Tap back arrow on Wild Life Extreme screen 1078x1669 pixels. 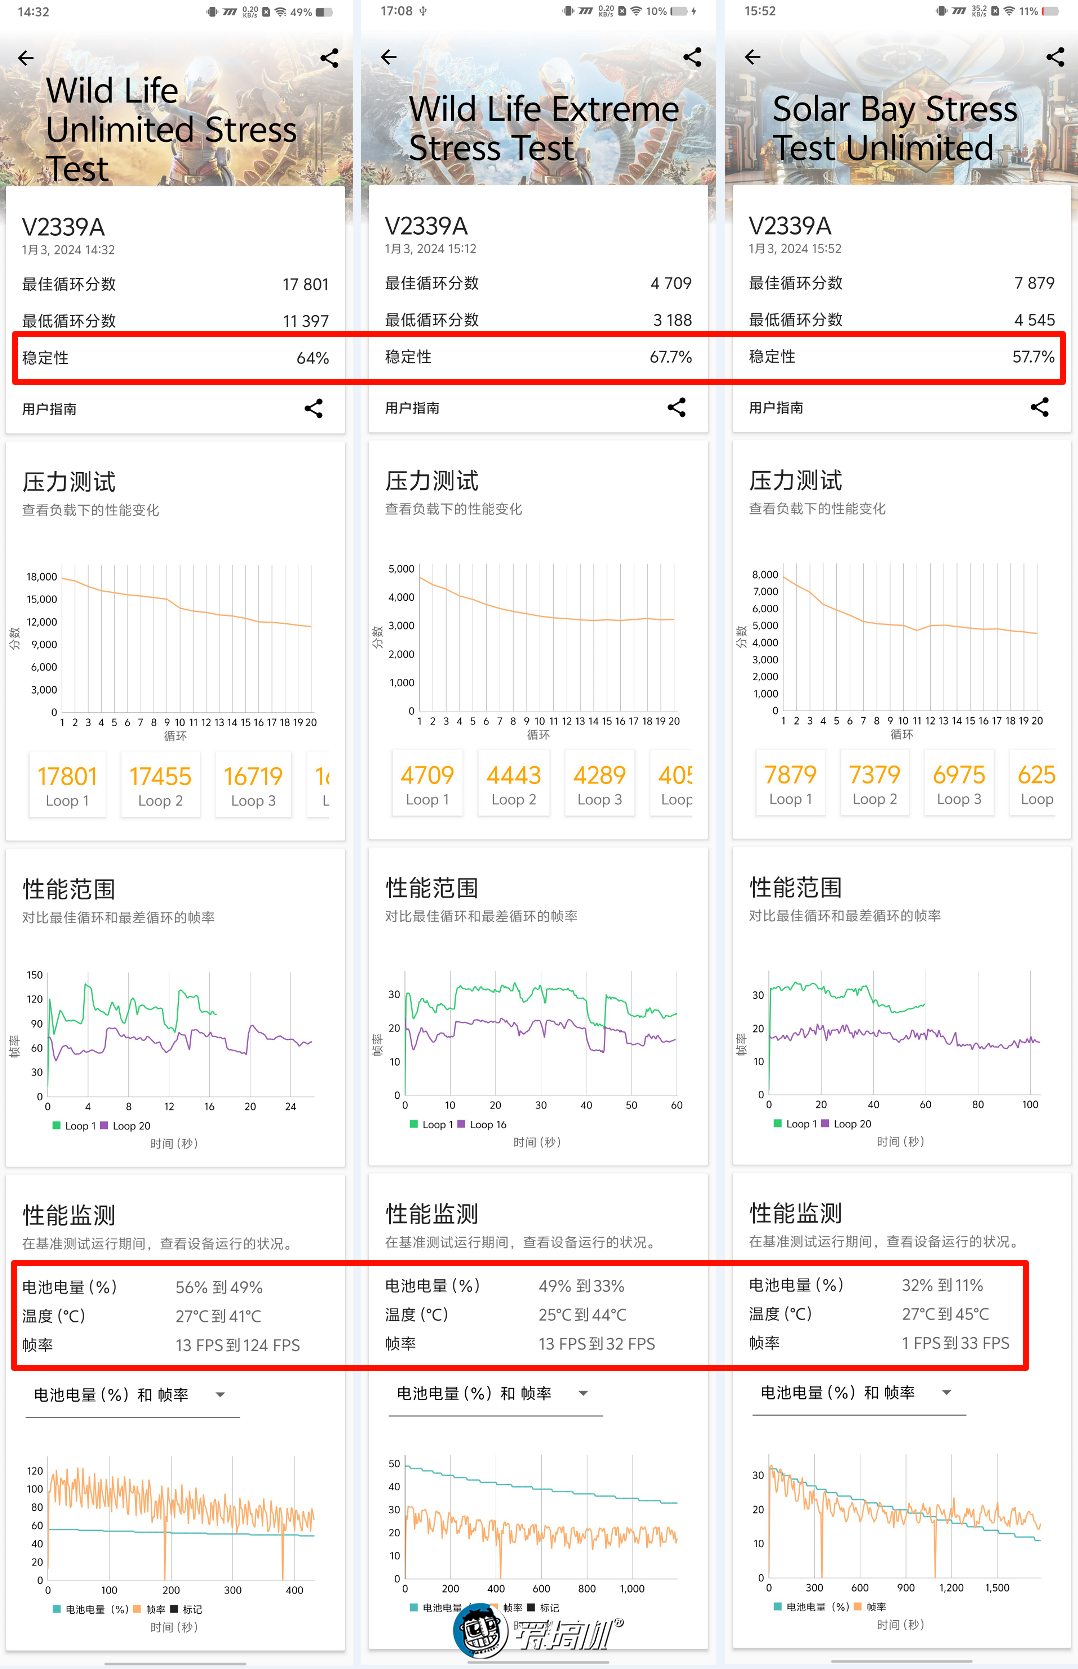pos(389,57)
